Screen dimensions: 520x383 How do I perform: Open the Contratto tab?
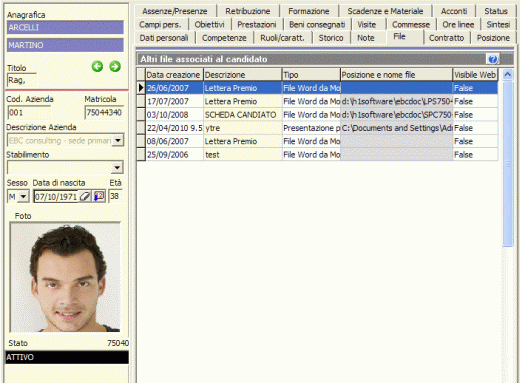click(x=446, y=38)
